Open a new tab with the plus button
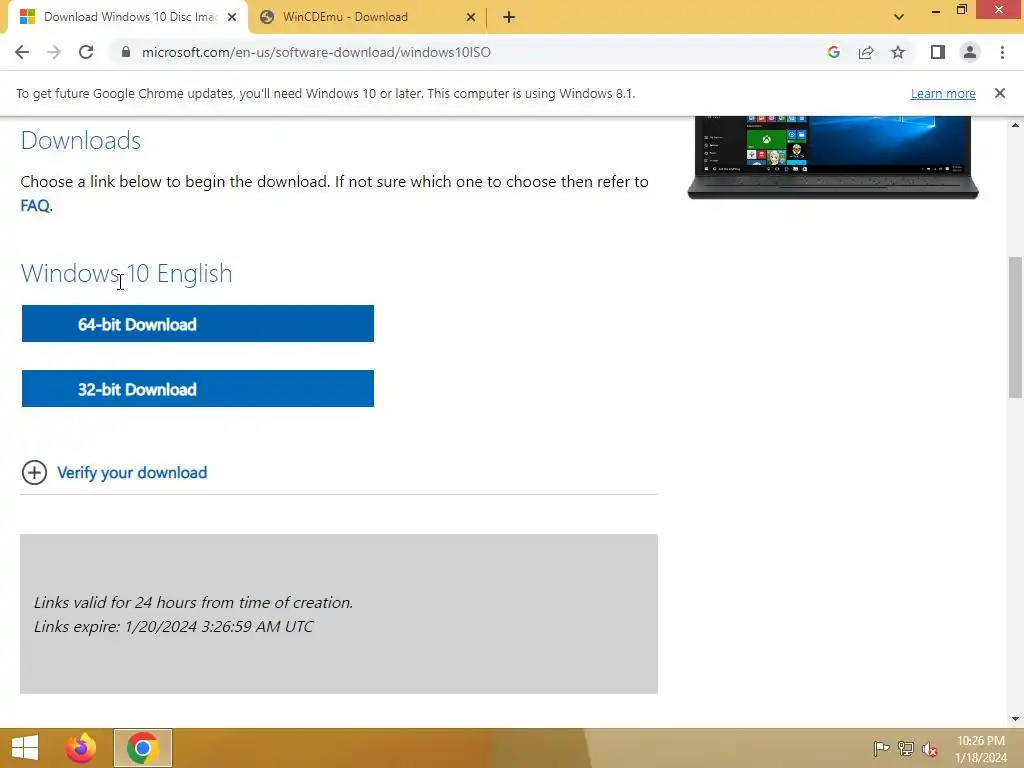This screenshot has width=1024, height=768. click(509, 17)
